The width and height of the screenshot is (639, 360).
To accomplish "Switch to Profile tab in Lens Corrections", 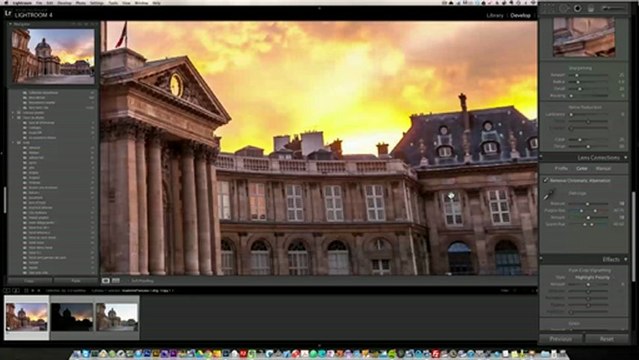I will pos(561,168).
